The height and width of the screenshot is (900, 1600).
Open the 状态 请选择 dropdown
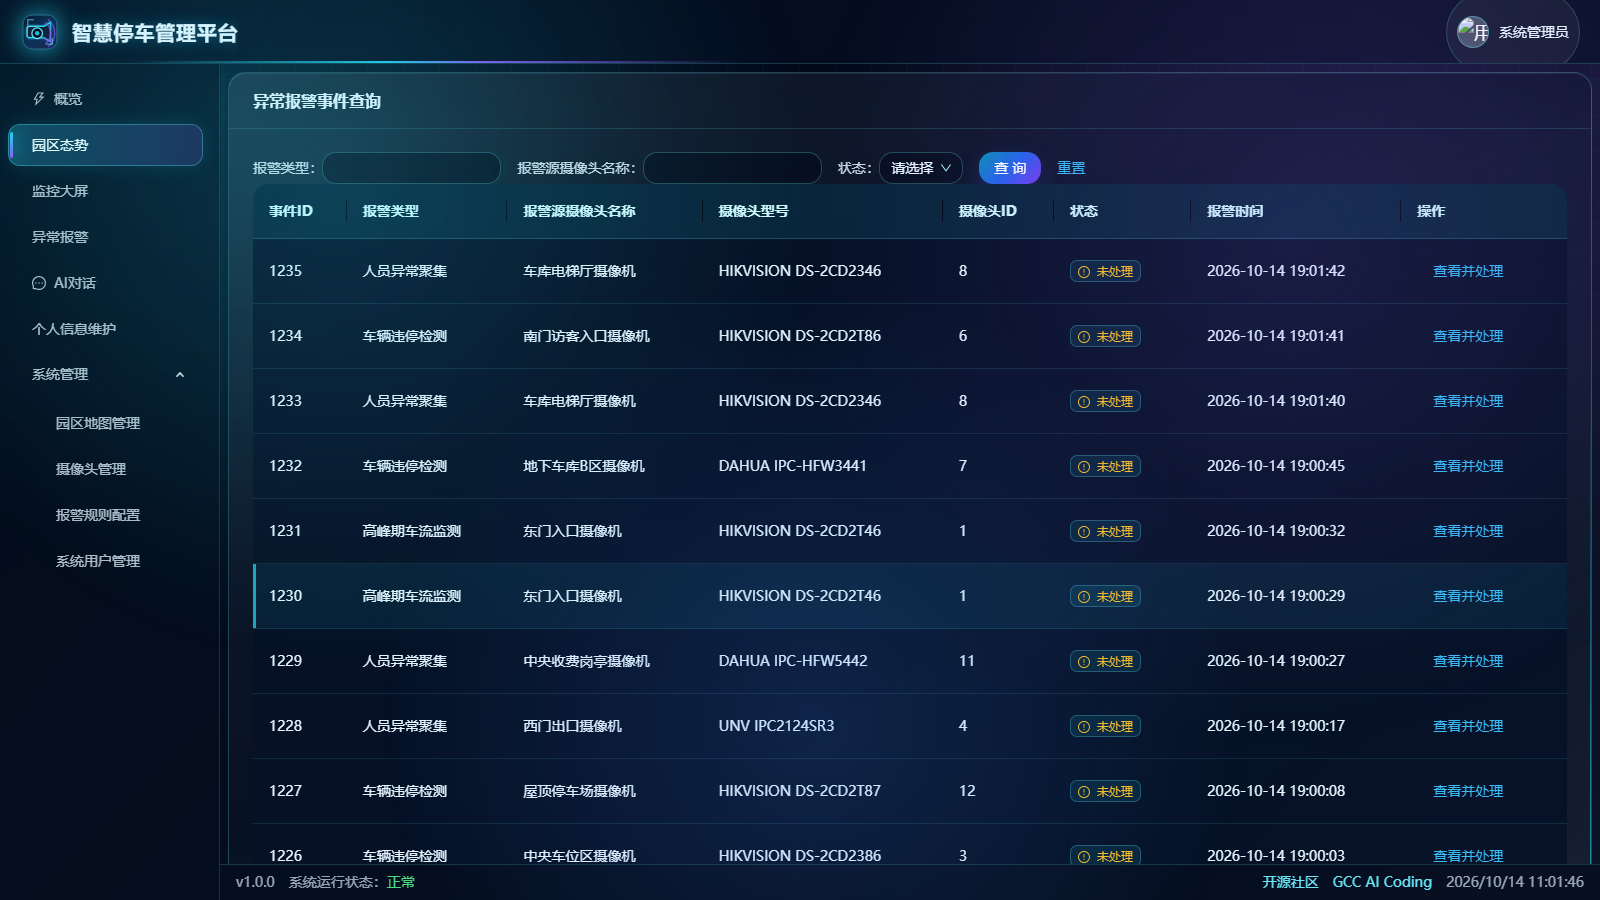click(920, 168)
